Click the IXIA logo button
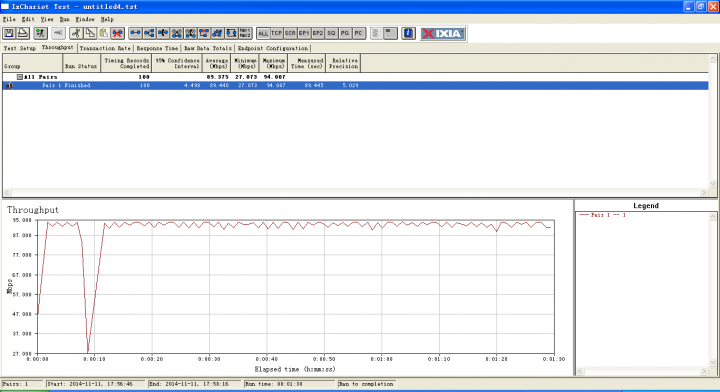 click(x=443, y=33)
